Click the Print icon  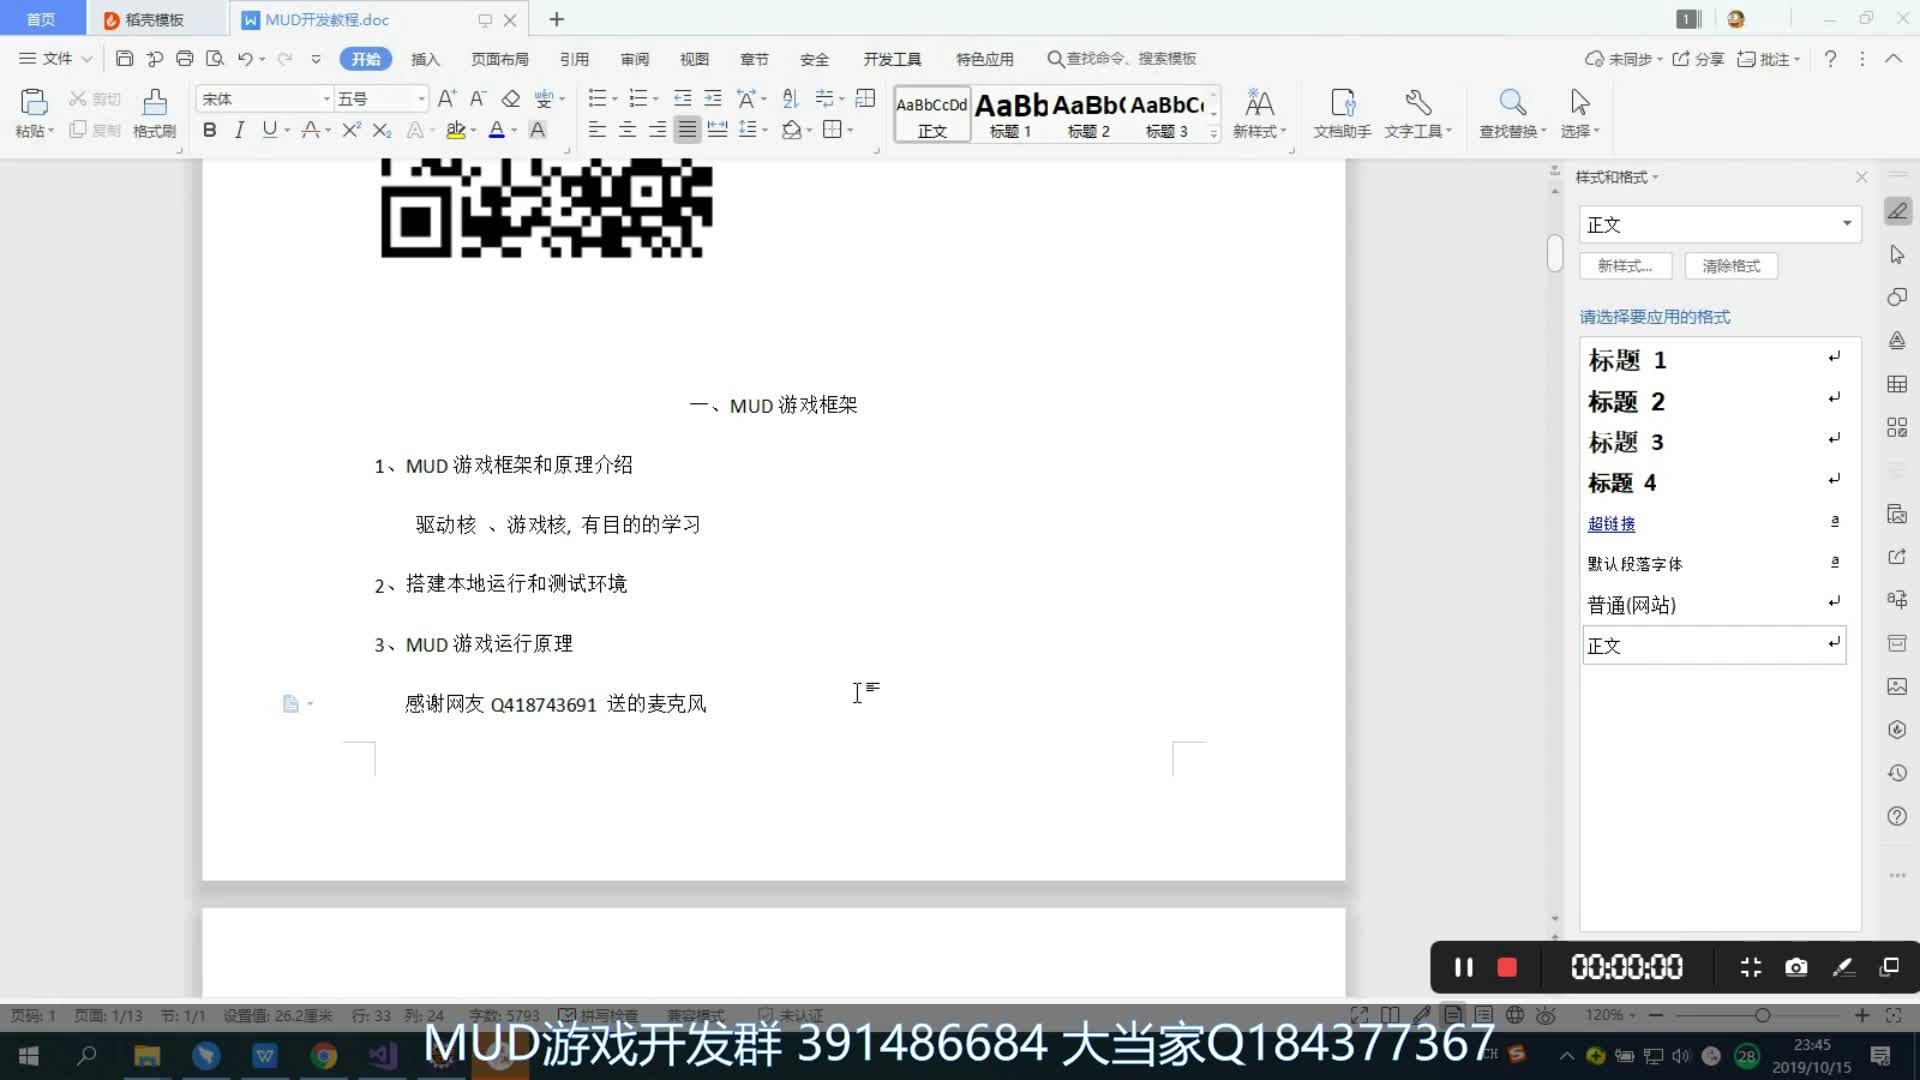click(x=184, y=59)
